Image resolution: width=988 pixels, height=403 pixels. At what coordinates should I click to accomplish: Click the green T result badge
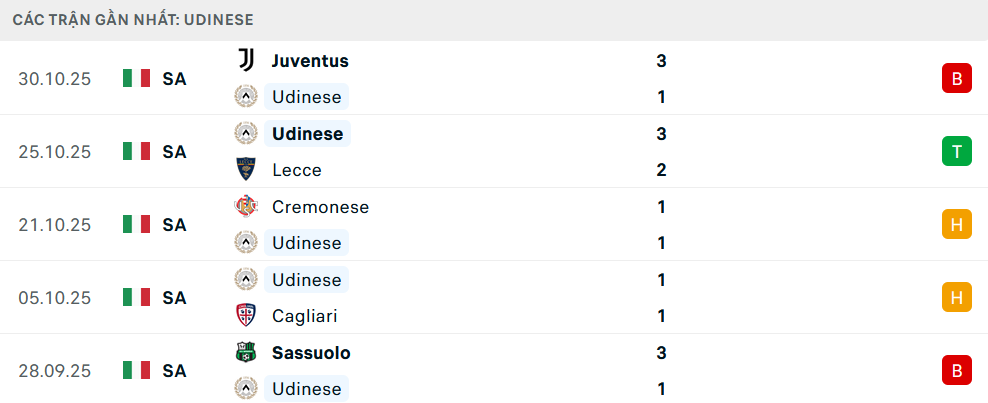[x=956, y=152]
